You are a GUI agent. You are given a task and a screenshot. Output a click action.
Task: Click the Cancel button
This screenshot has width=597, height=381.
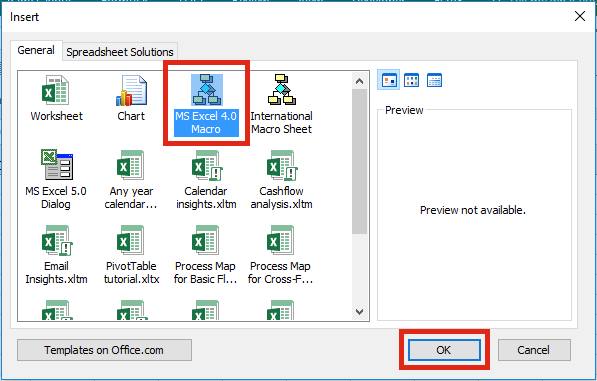tap(534, 350)
